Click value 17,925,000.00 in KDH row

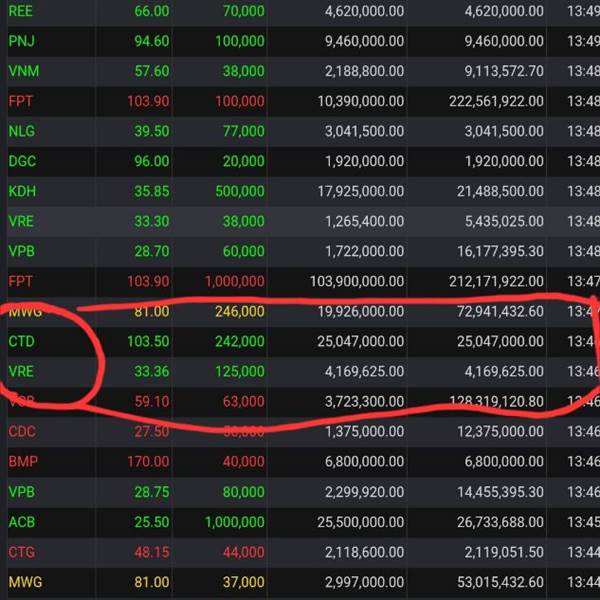360,191
